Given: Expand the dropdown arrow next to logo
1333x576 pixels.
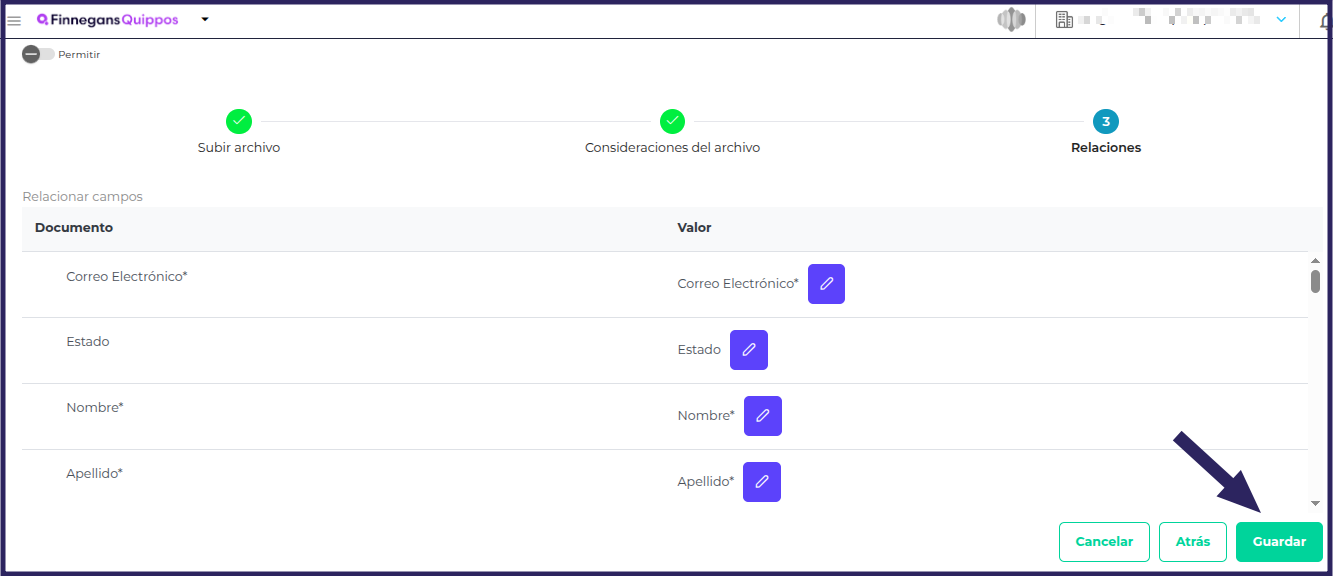Looking at the screenshot, I should pos(205,19).
